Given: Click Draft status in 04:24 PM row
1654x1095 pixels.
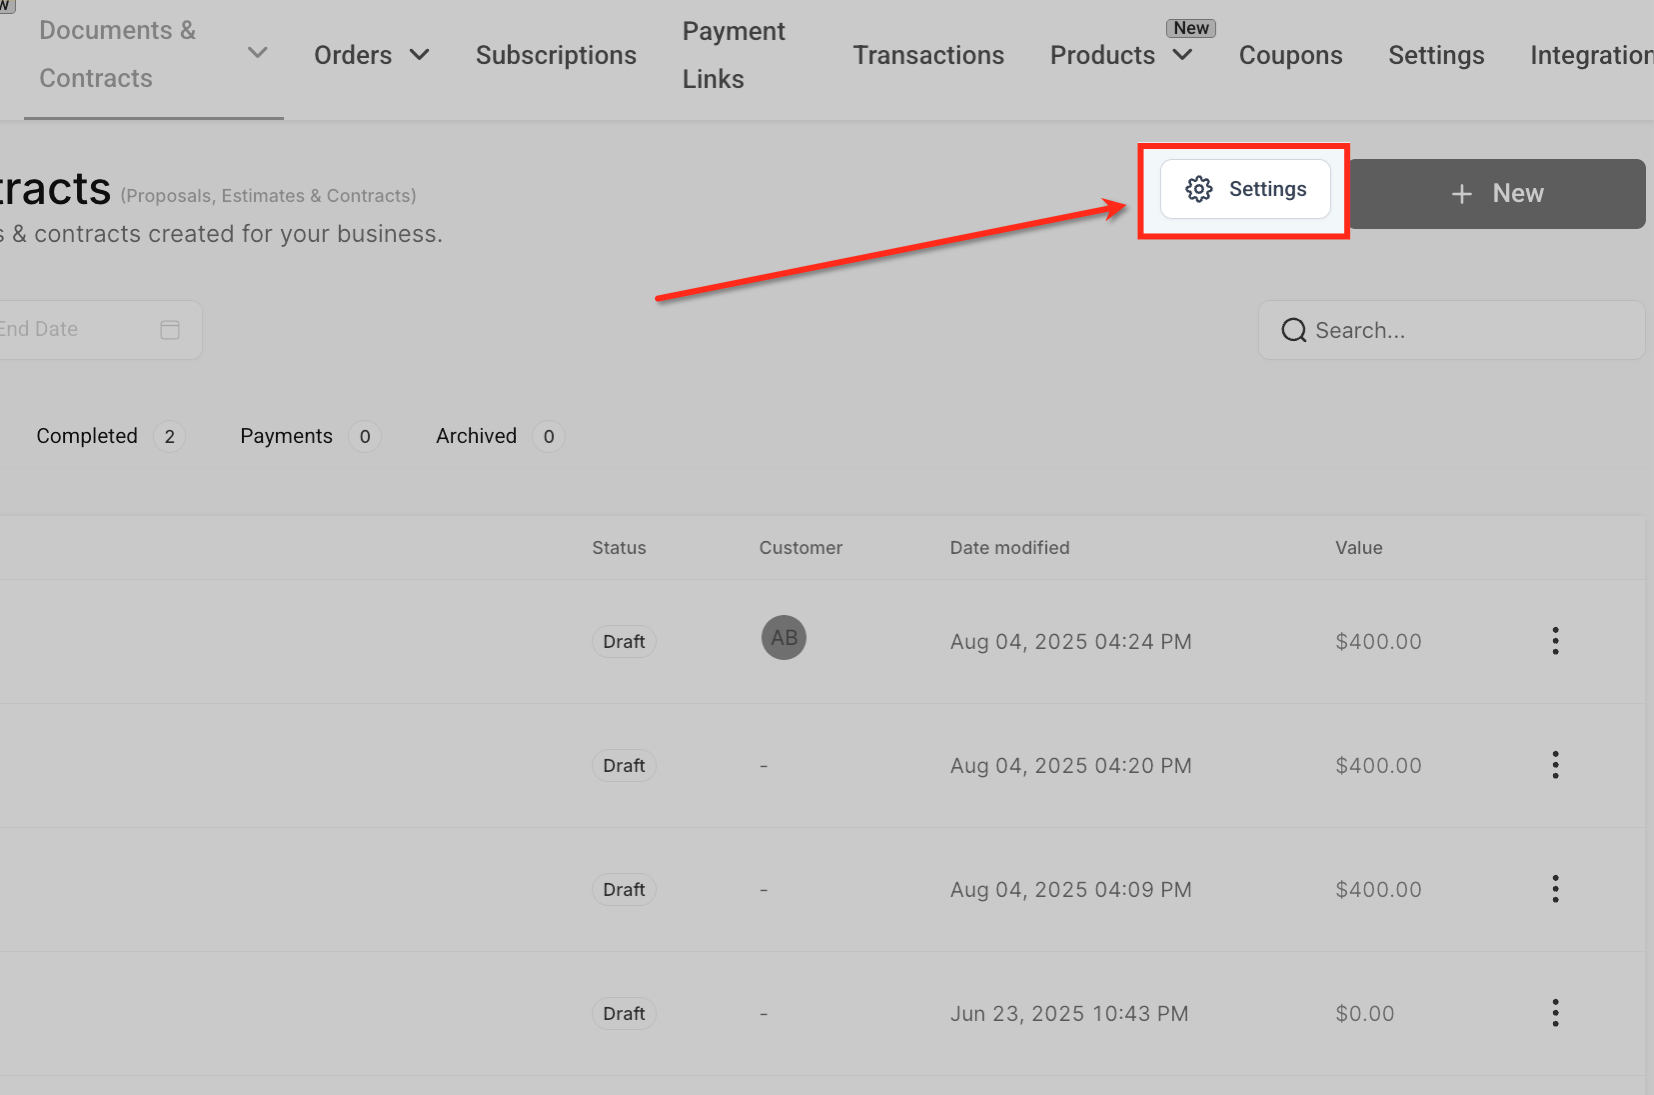Looking at the screenshot, I should coord(624,642).
